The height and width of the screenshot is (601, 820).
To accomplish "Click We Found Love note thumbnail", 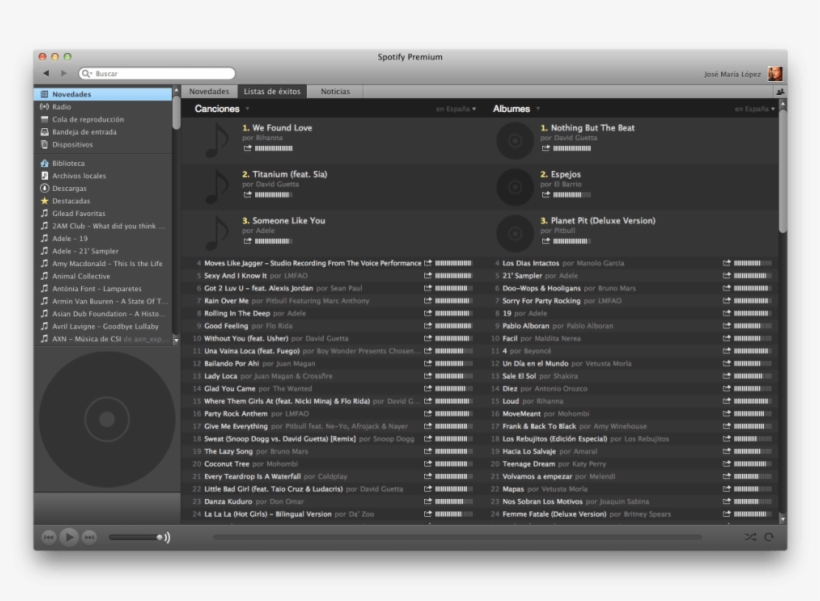I will click(217, 140).
